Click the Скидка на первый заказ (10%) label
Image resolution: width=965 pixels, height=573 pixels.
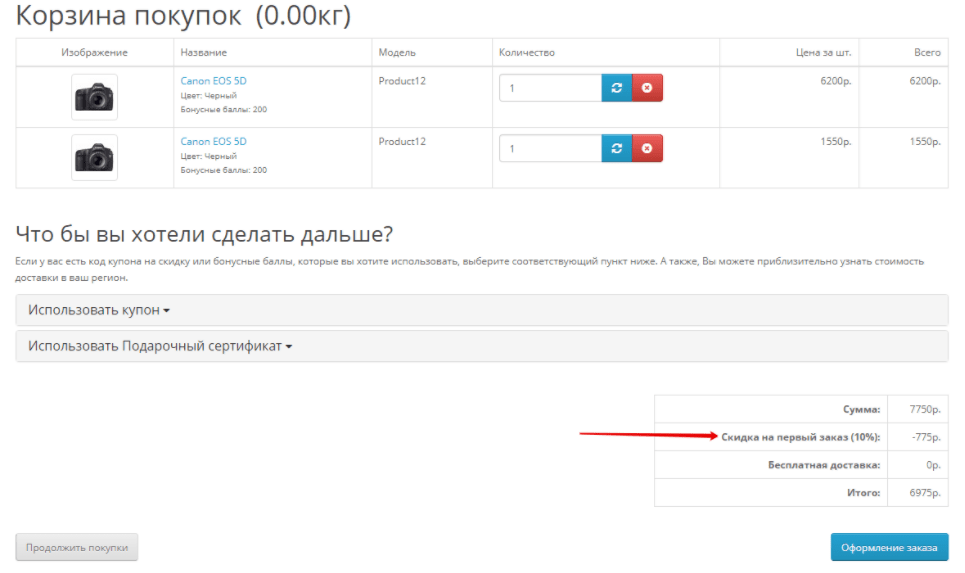(x=801, y=437)
